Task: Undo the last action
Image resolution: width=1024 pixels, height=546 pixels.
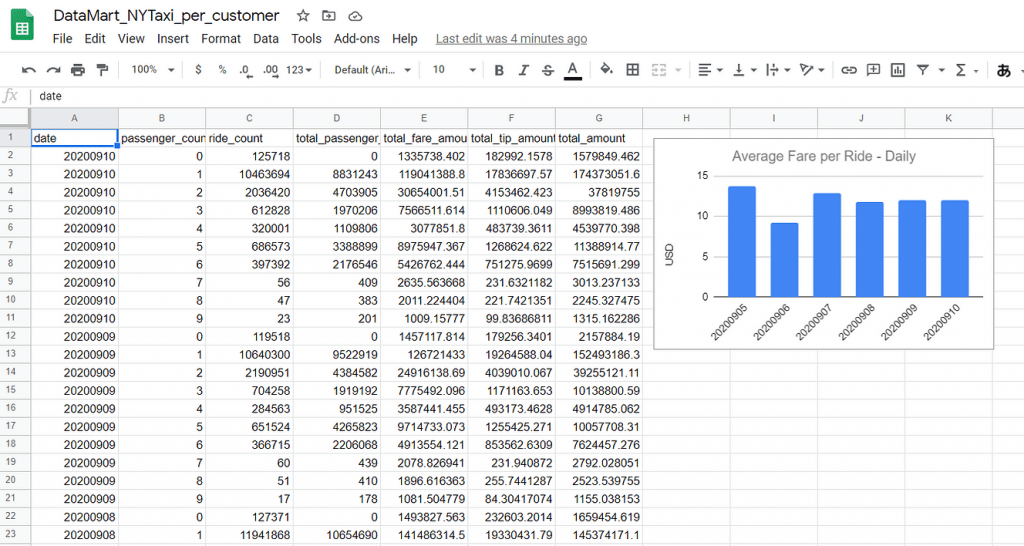Action: [29, 70]
